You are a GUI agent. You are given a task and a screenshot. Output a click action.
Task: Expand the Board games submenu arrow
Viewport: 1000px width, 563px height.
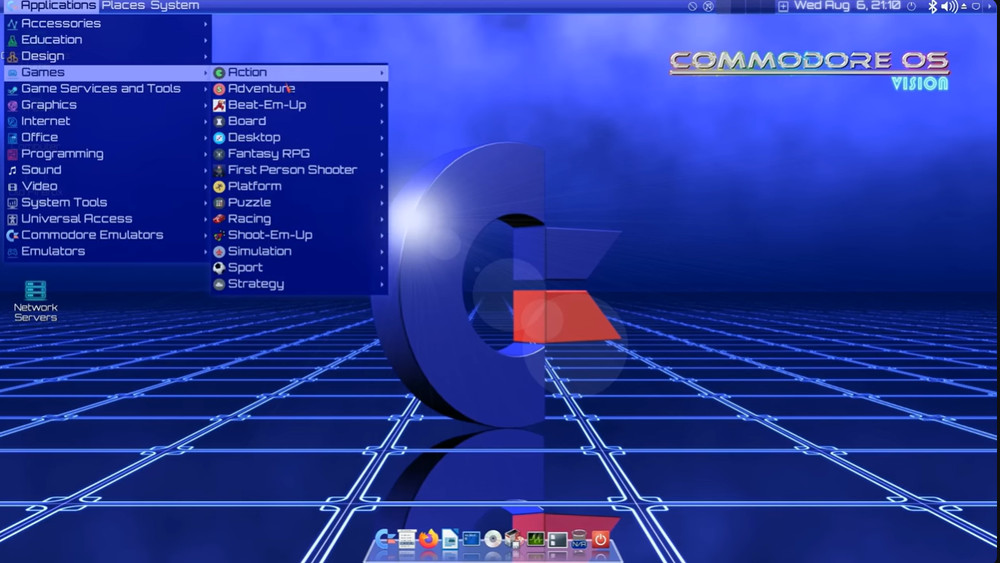point(382,121)
